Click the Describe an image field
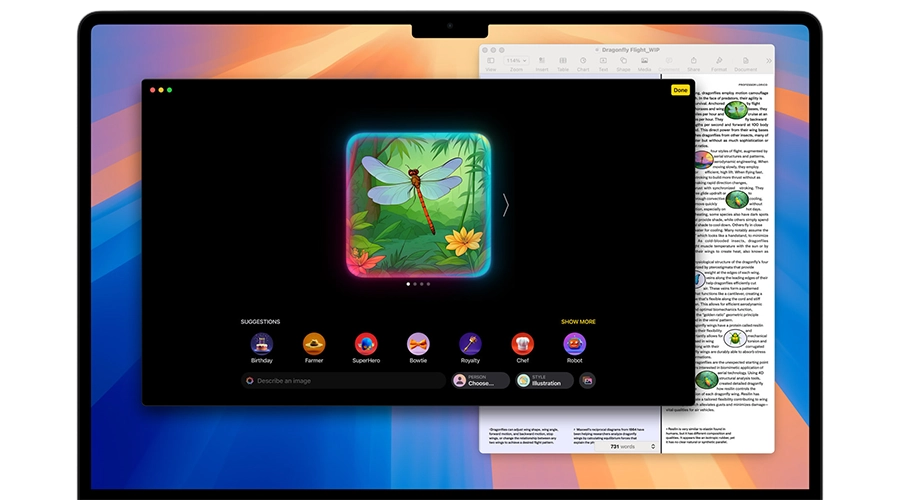Viewport: 900px width, 500px height. 343,381
